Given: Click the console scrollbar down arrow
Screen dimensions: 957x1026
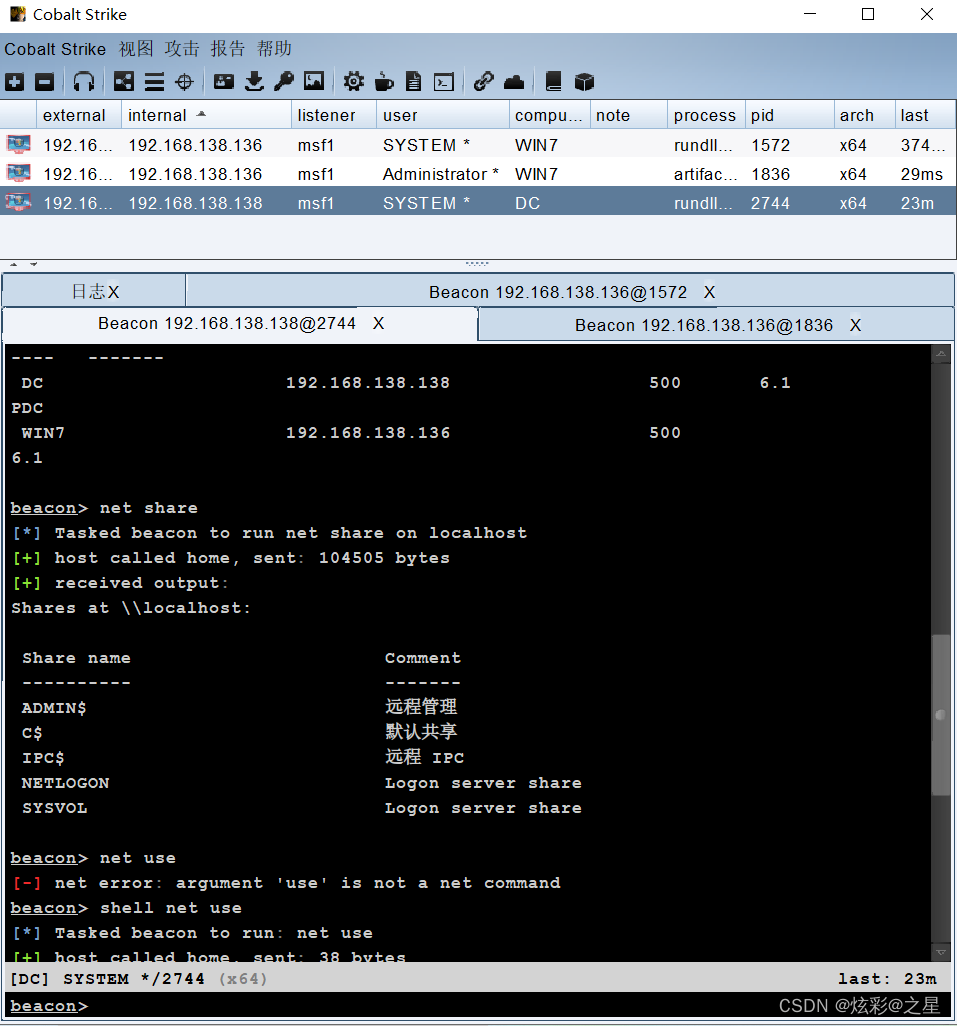Looking at the screenshot, I should [941, 953].
